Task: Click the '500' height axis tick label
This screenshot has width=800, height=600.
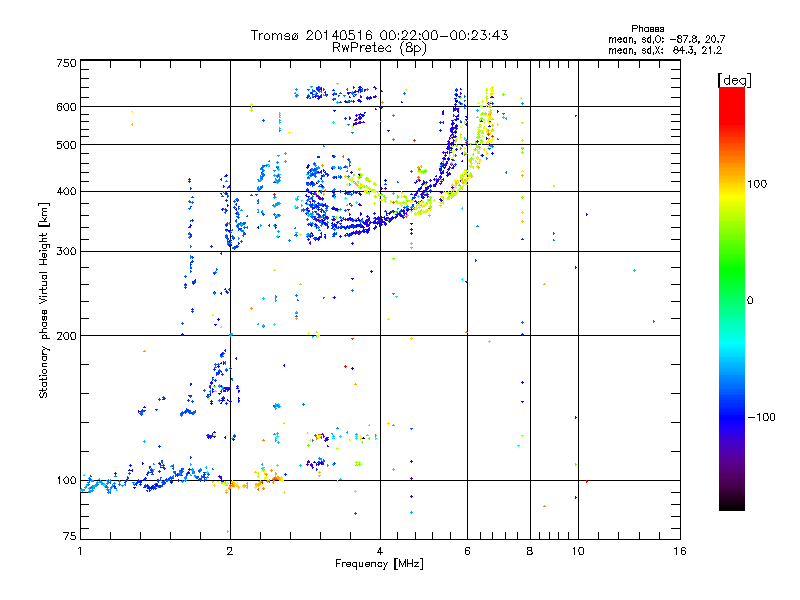Action: 66,145
